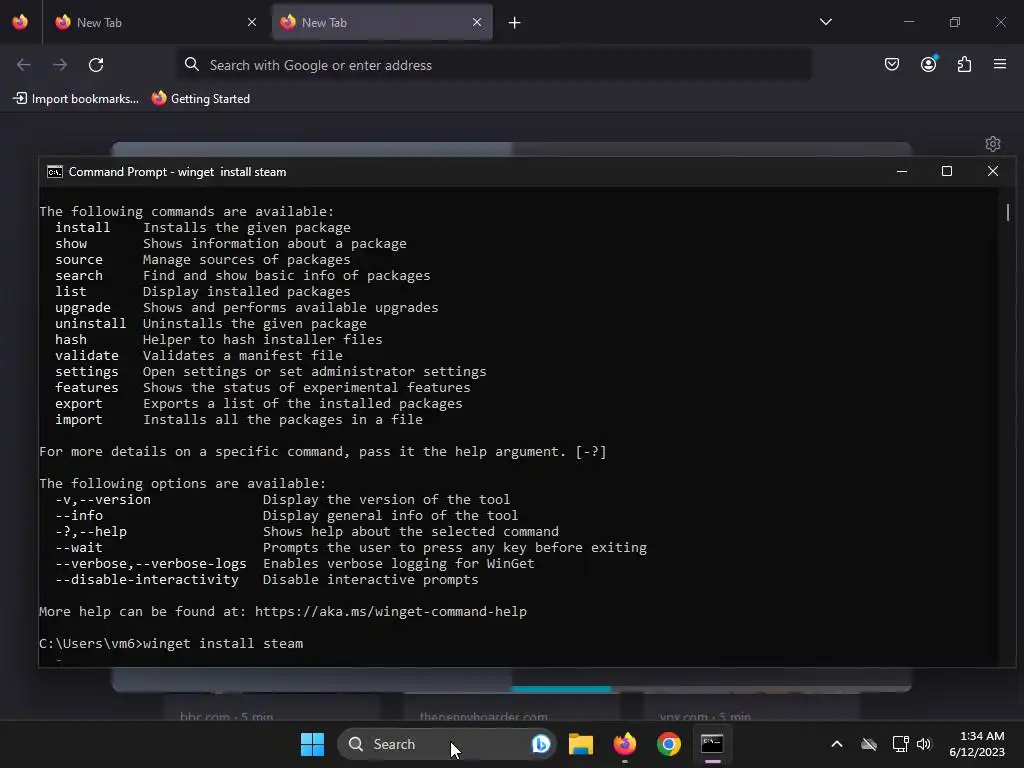The height and width of the screenshot is (768, 1024).
Task: Expand the list all tabs chevron
Action: [x=825, y=22]
